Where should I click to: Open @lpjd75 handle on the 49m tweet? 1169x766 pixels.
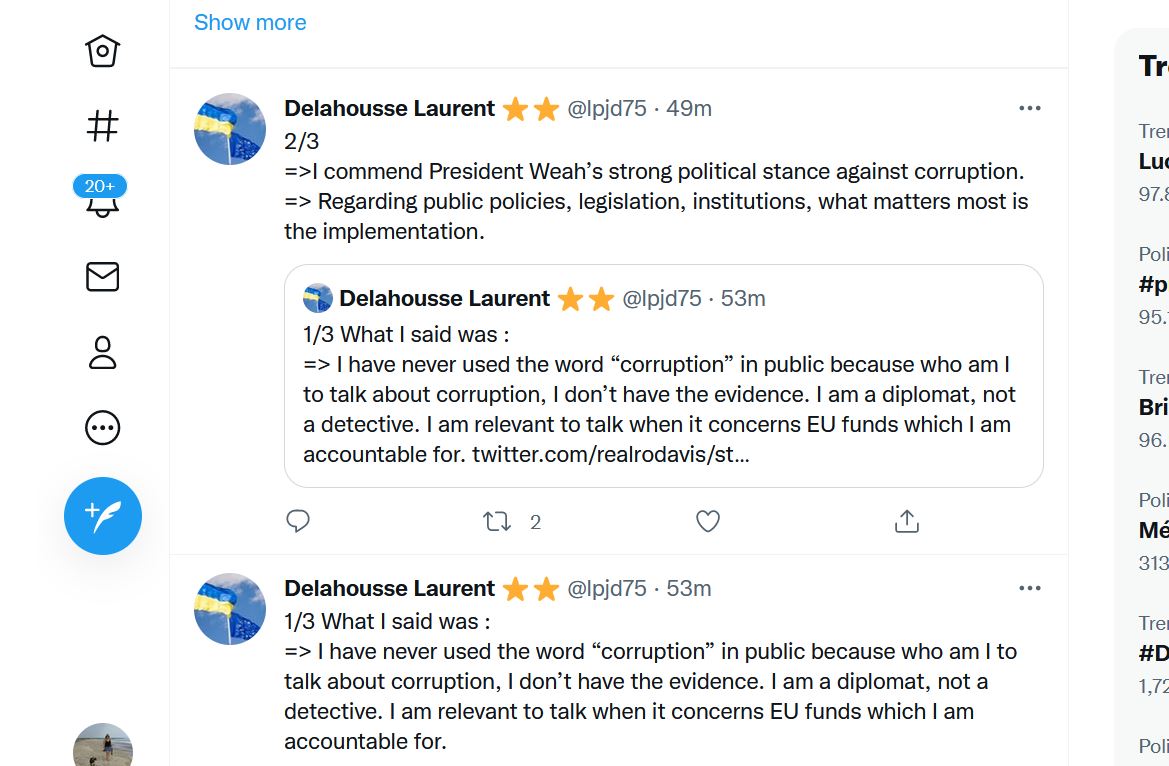[x=607, y=108]
